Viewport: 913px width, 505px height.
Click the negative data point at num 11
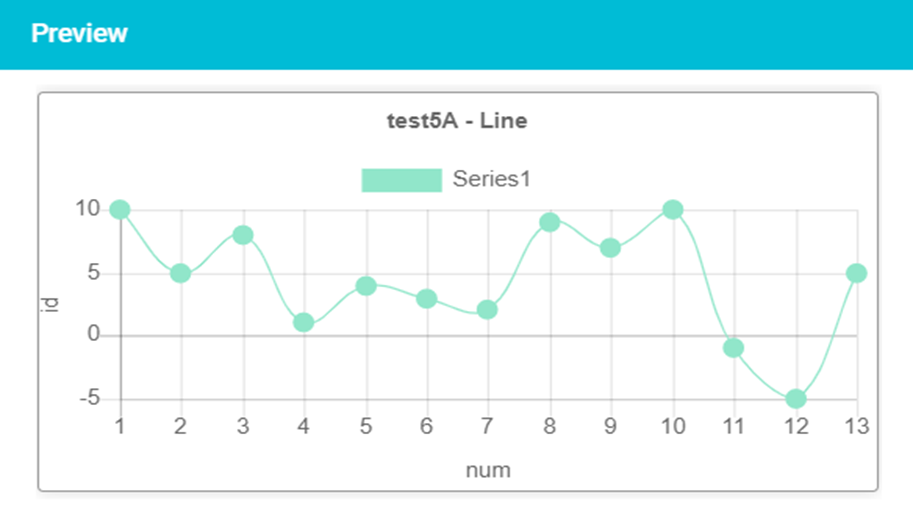click(734, 348)
